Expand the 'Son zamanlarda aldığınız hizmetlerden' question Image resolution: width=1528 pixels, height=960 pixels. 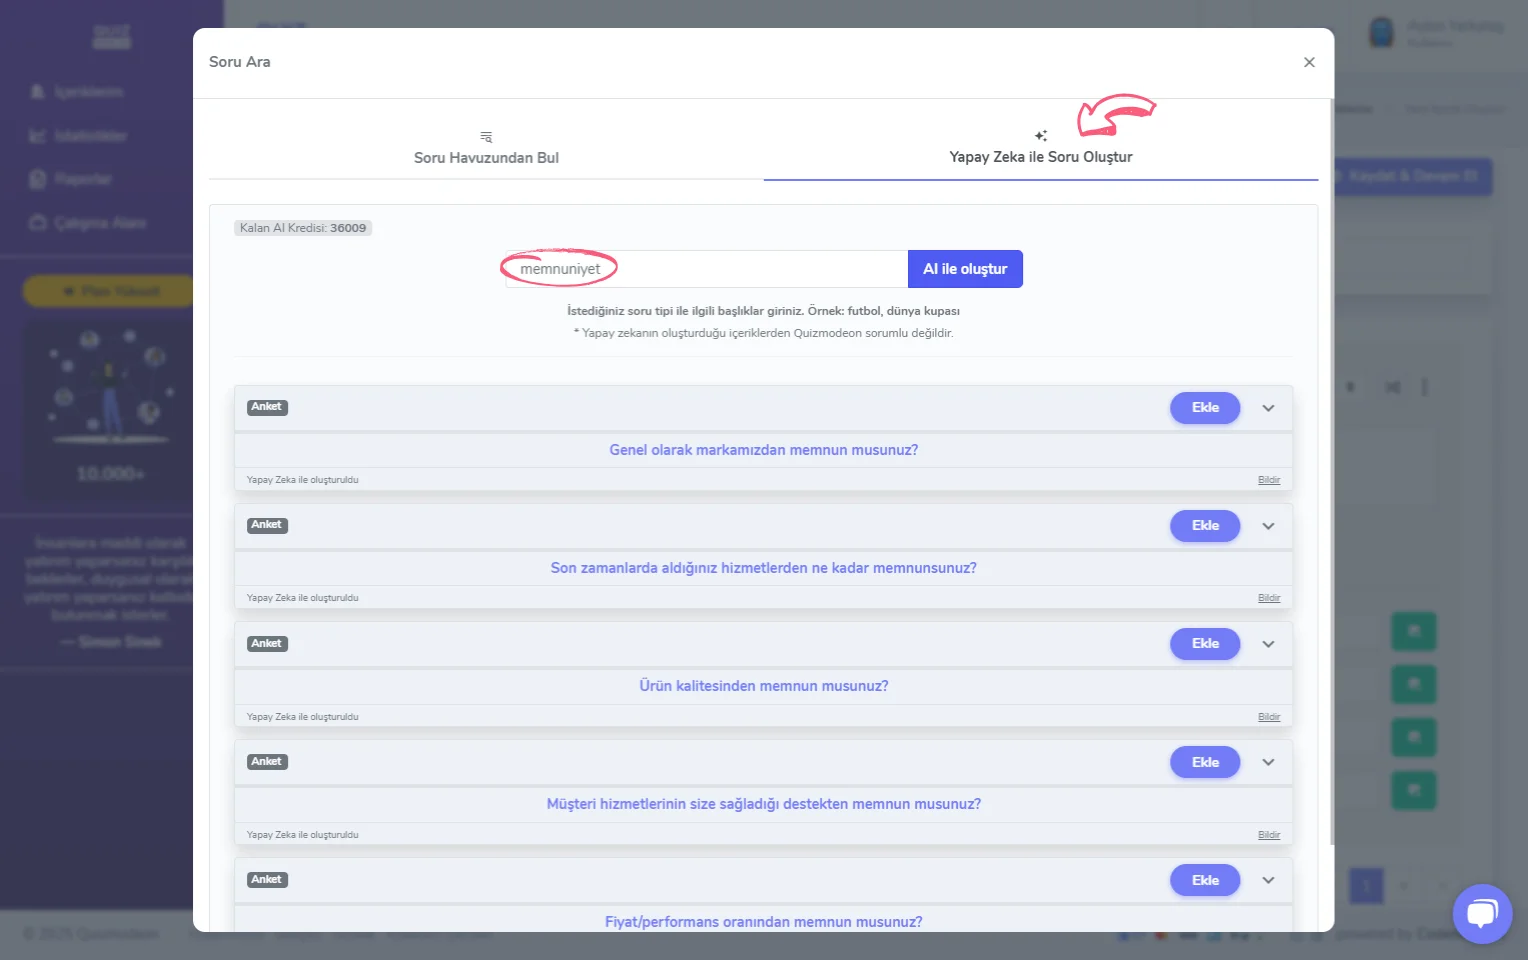pyautogui.click(x=1268, y=526)
